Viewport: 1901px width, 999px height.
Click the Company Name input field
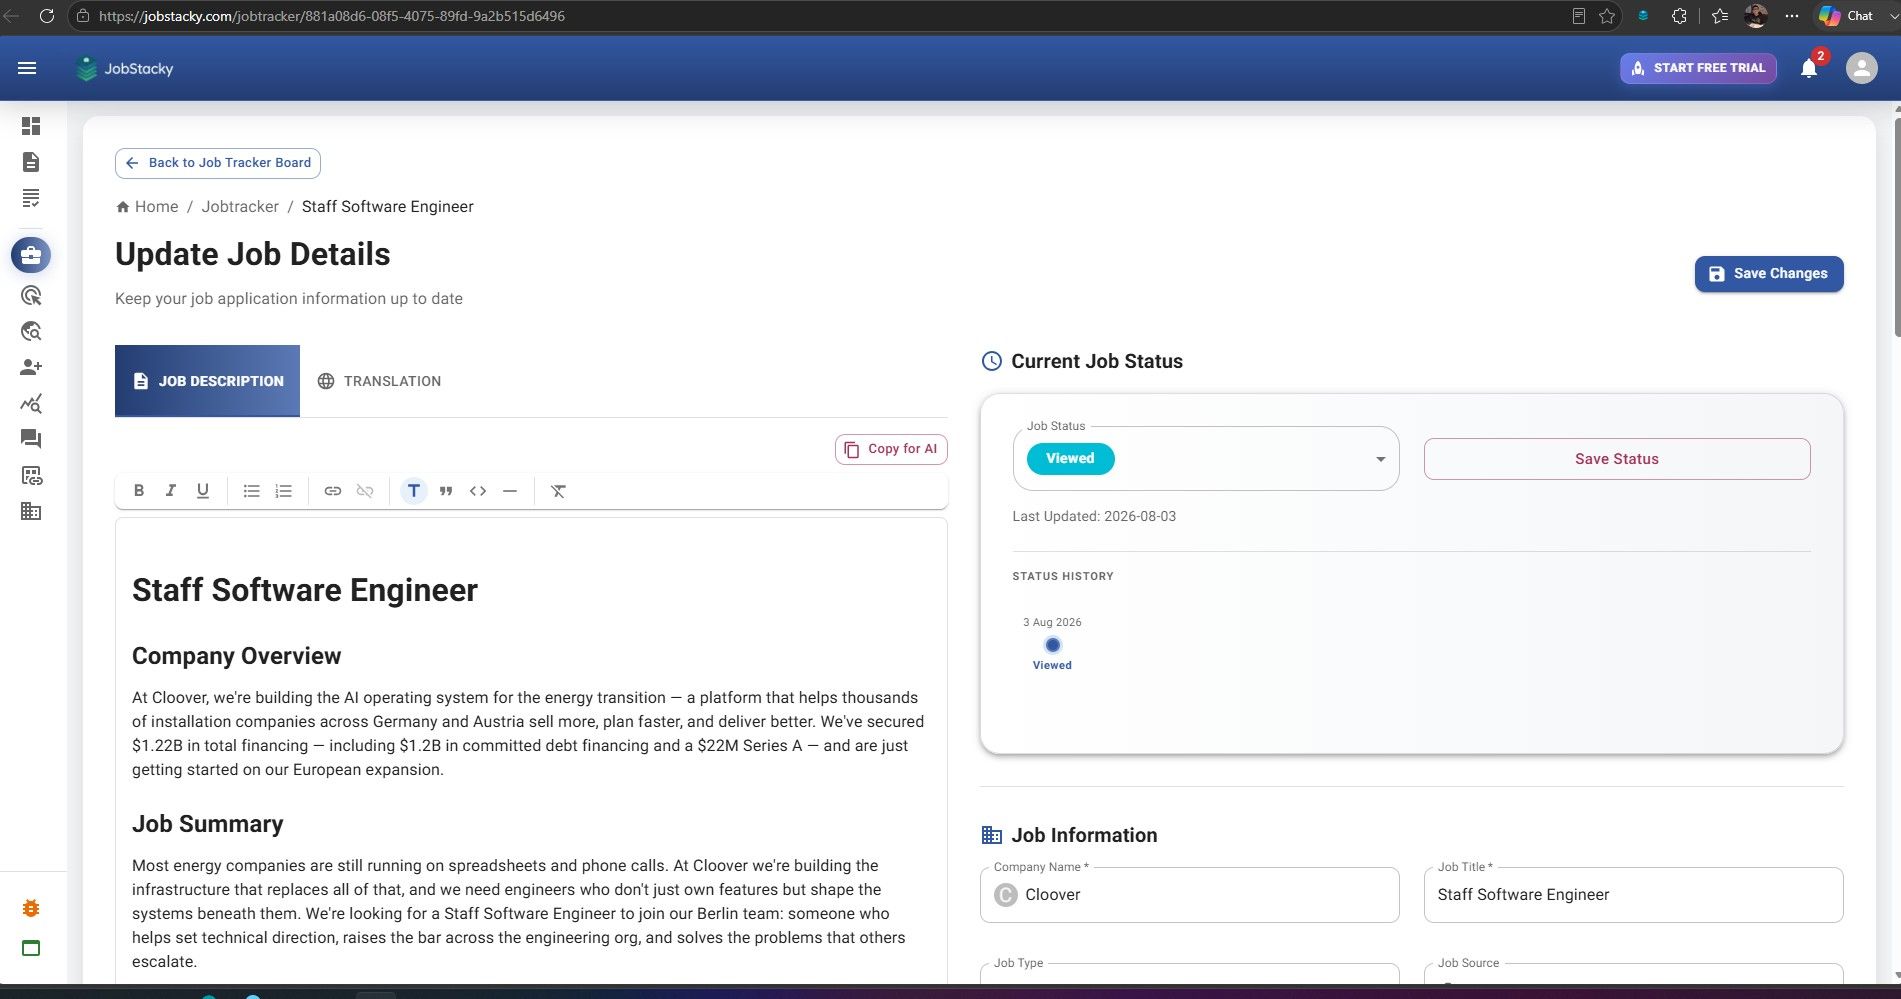coord(1189,895)
